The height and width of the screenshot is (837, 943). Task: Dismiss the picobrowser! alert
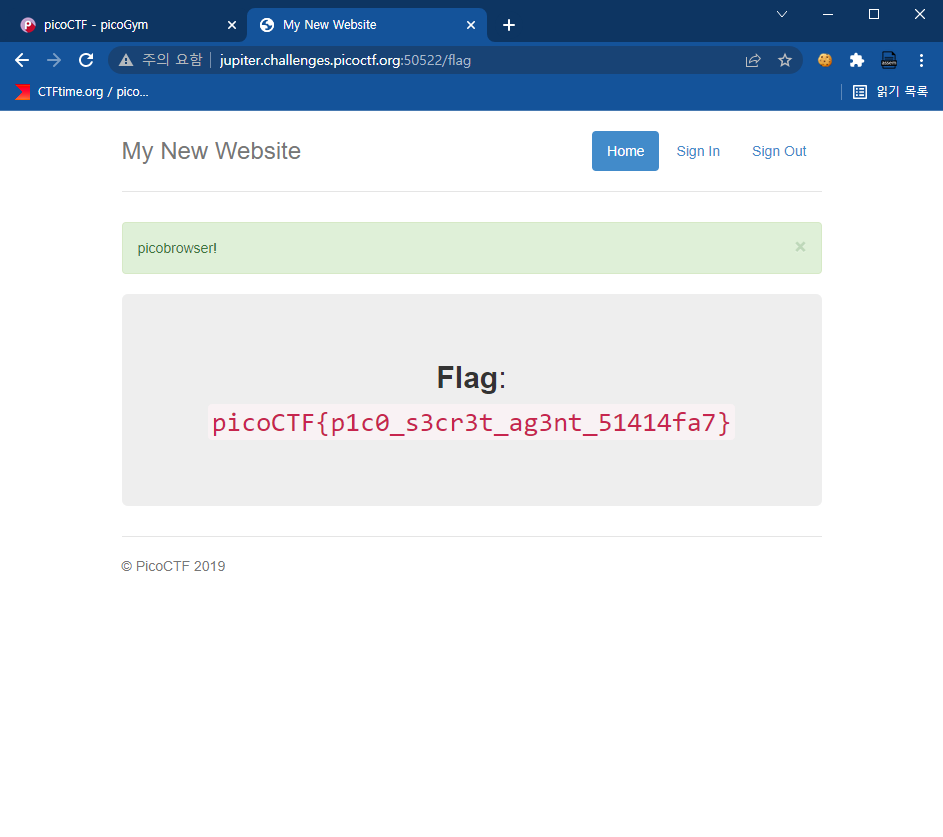(800, 247)
